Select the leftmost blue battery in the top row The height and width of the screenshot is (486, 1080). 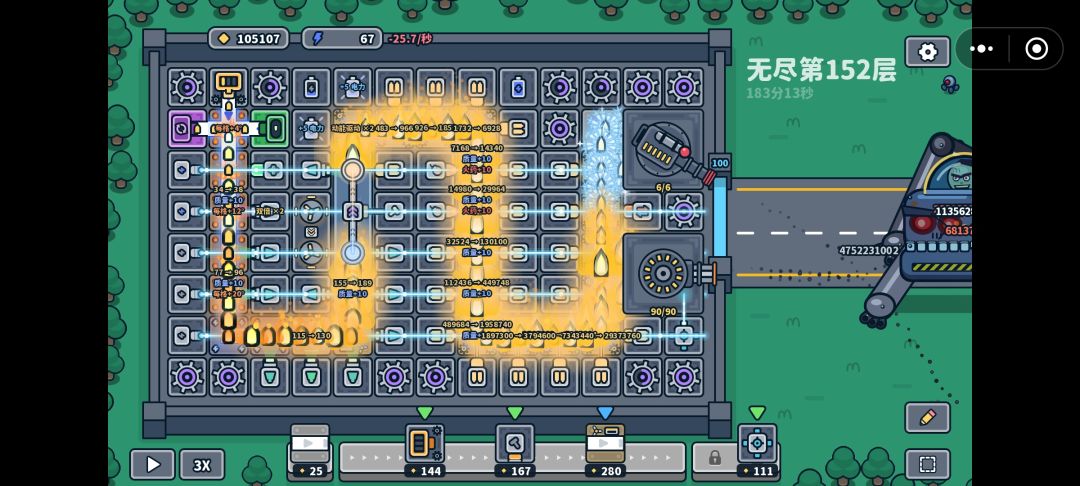pos(311,87)
